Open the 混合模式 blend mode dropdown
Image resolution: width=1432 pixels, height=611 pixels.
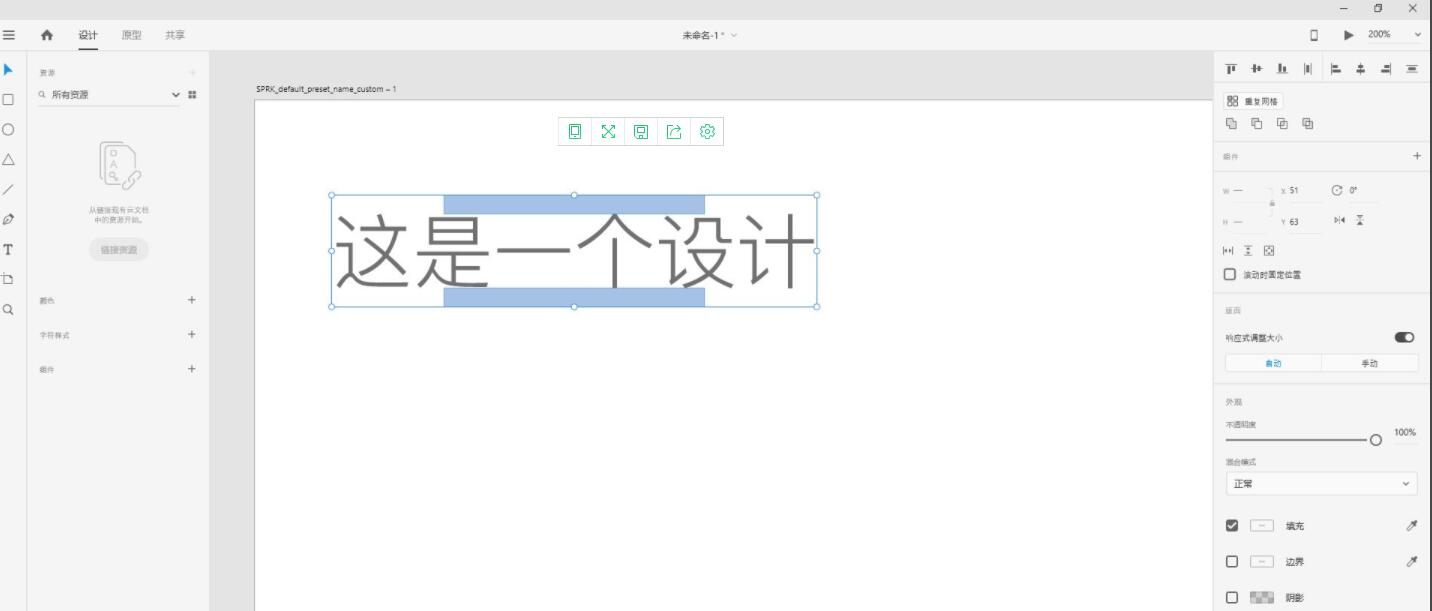click(x=1321, y=484)
